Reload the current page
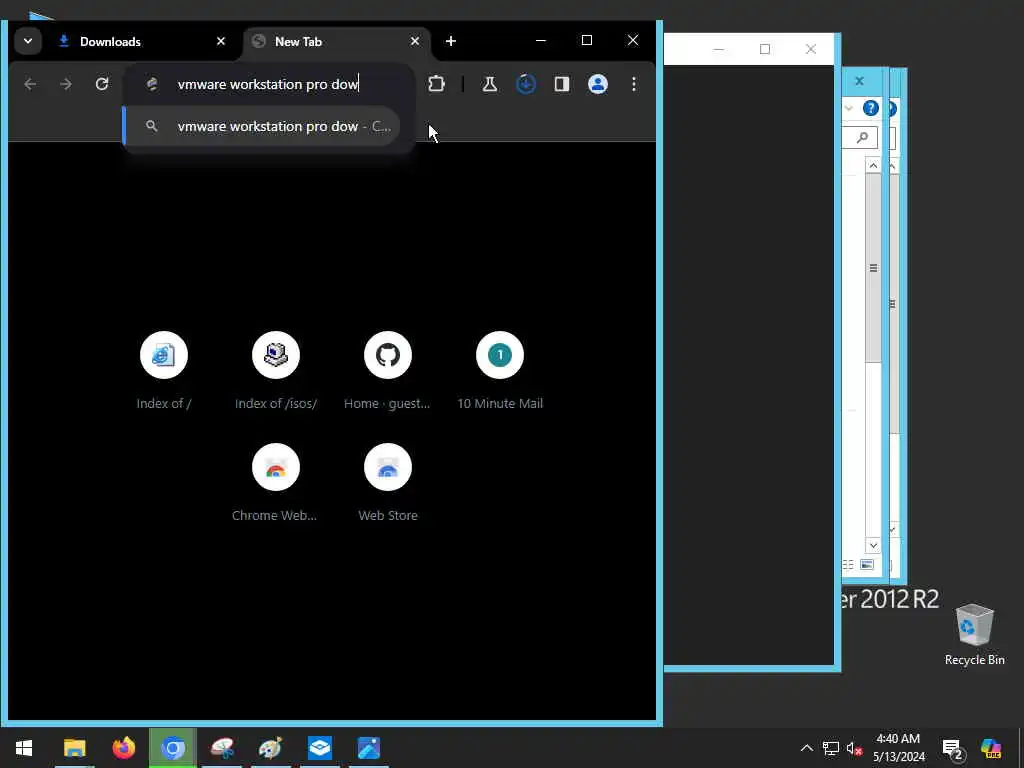 pos(102,84)
